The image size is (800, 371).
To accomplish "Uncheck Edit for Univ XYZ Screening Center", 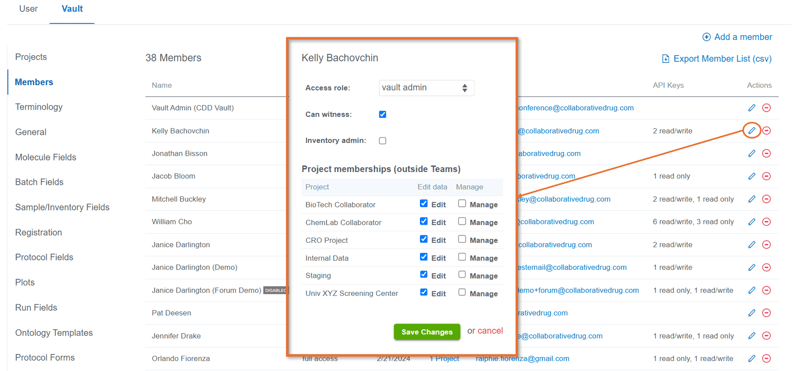I will (x=423, y=292).
